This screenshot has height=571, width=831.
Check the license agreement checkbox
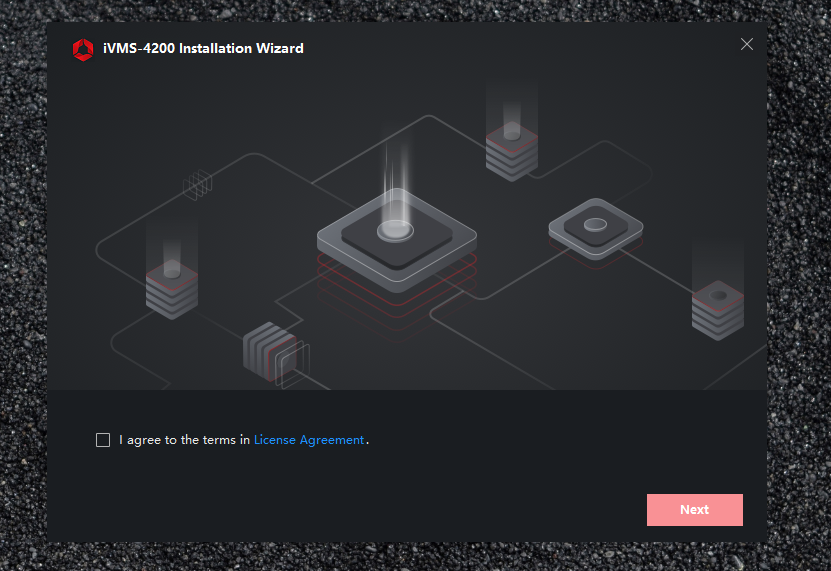click(x=103, y=440)
